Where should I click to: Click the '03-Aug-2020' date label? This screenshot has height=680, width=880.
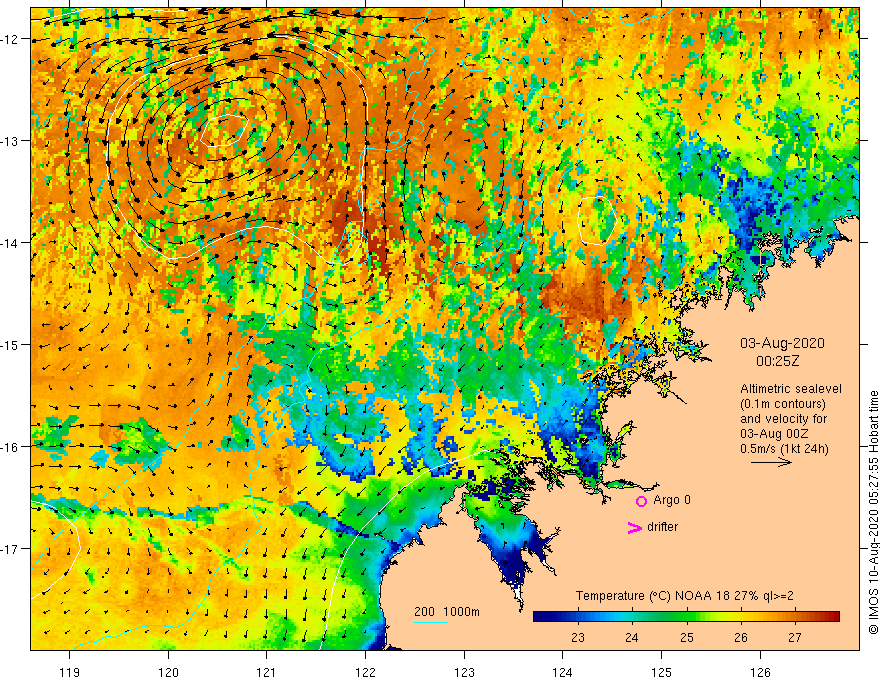(782, 343)
